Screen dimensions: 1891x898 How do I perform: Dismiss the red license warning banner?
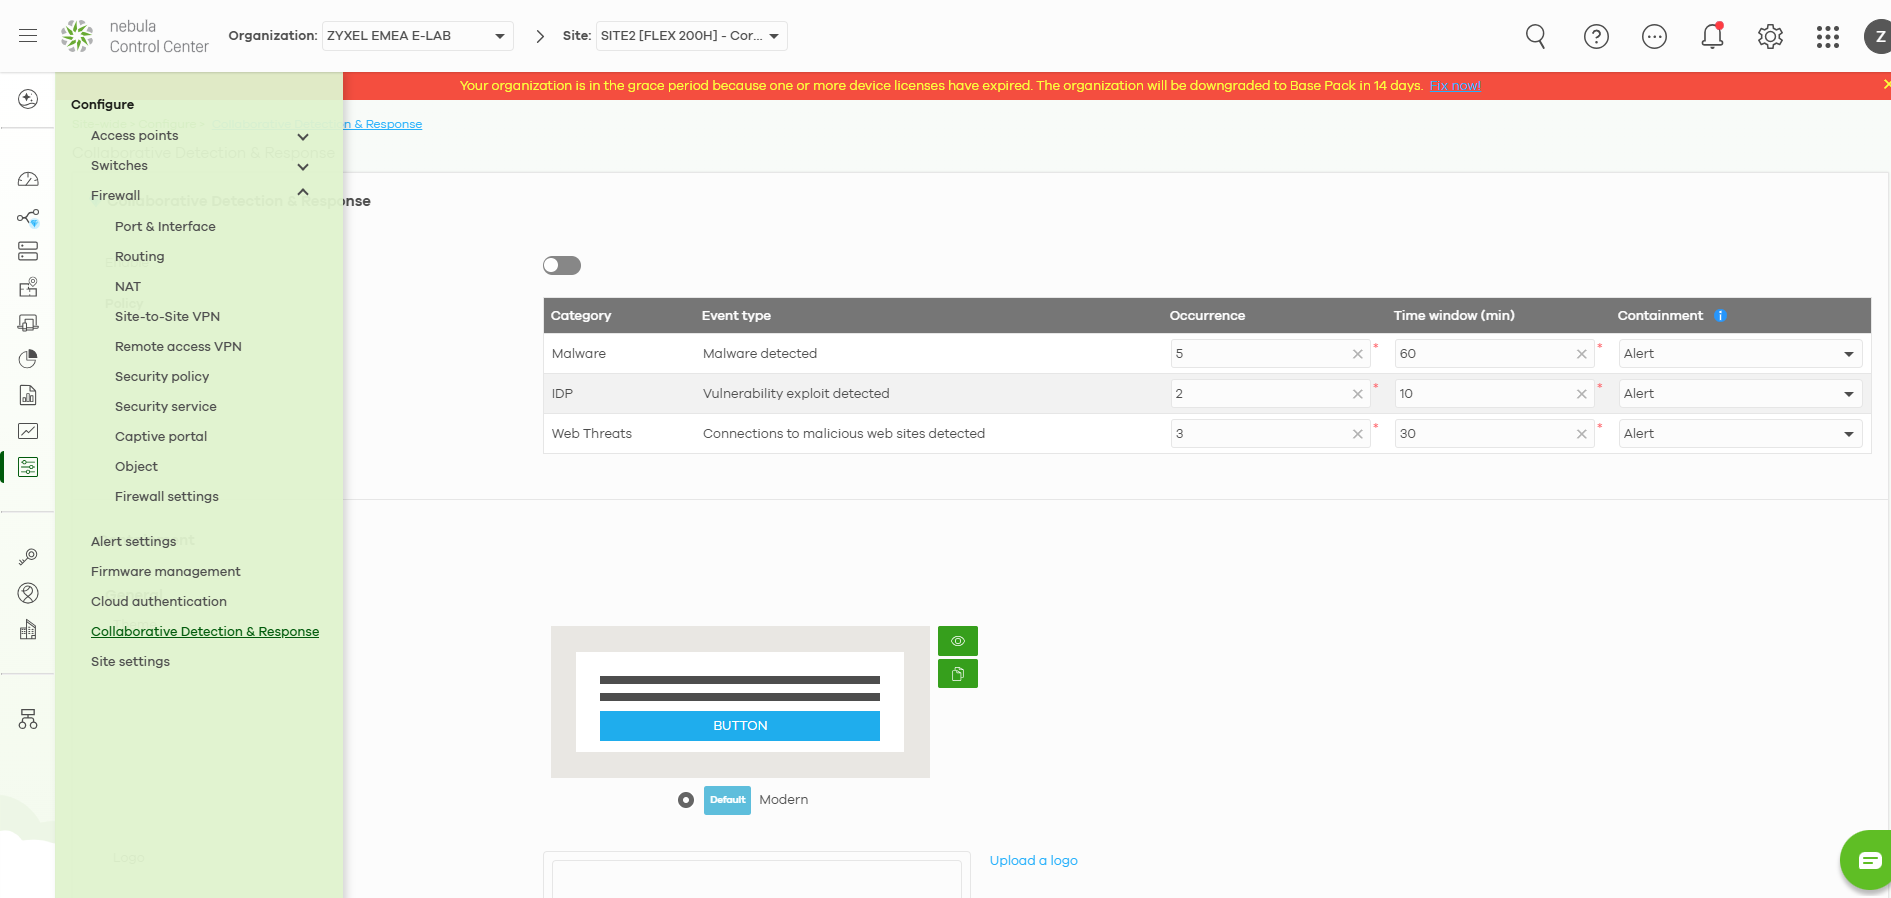(x=1886, y=85)
